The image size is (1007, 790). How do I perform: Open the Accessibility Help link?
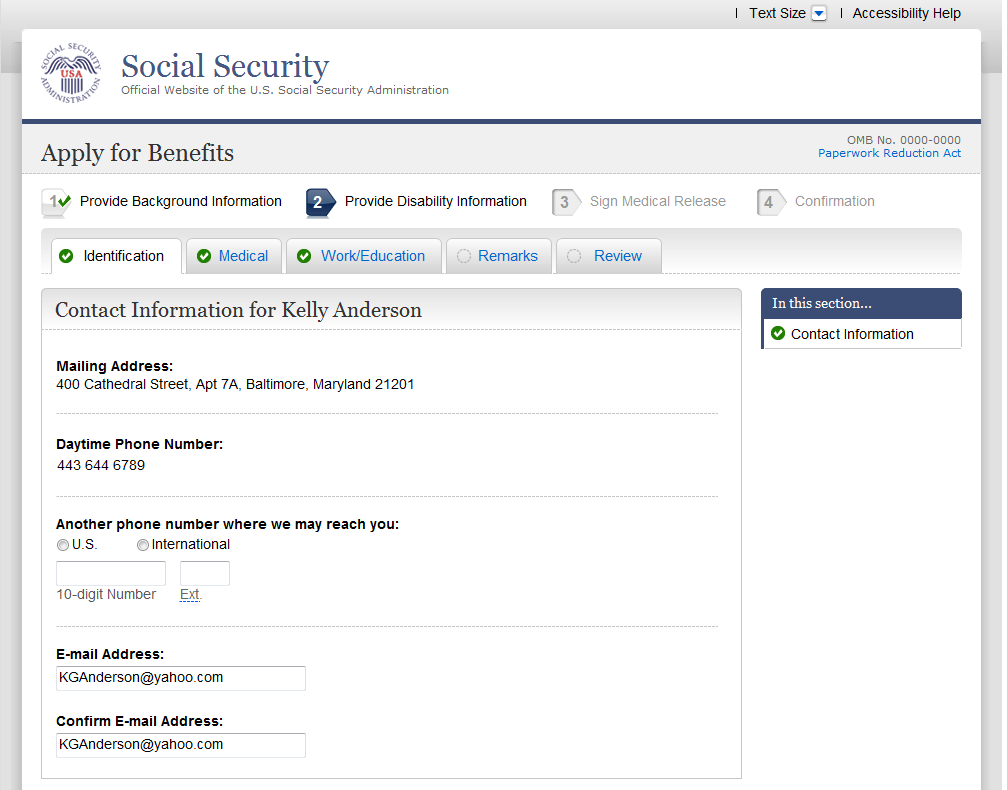tap(906, 14)
